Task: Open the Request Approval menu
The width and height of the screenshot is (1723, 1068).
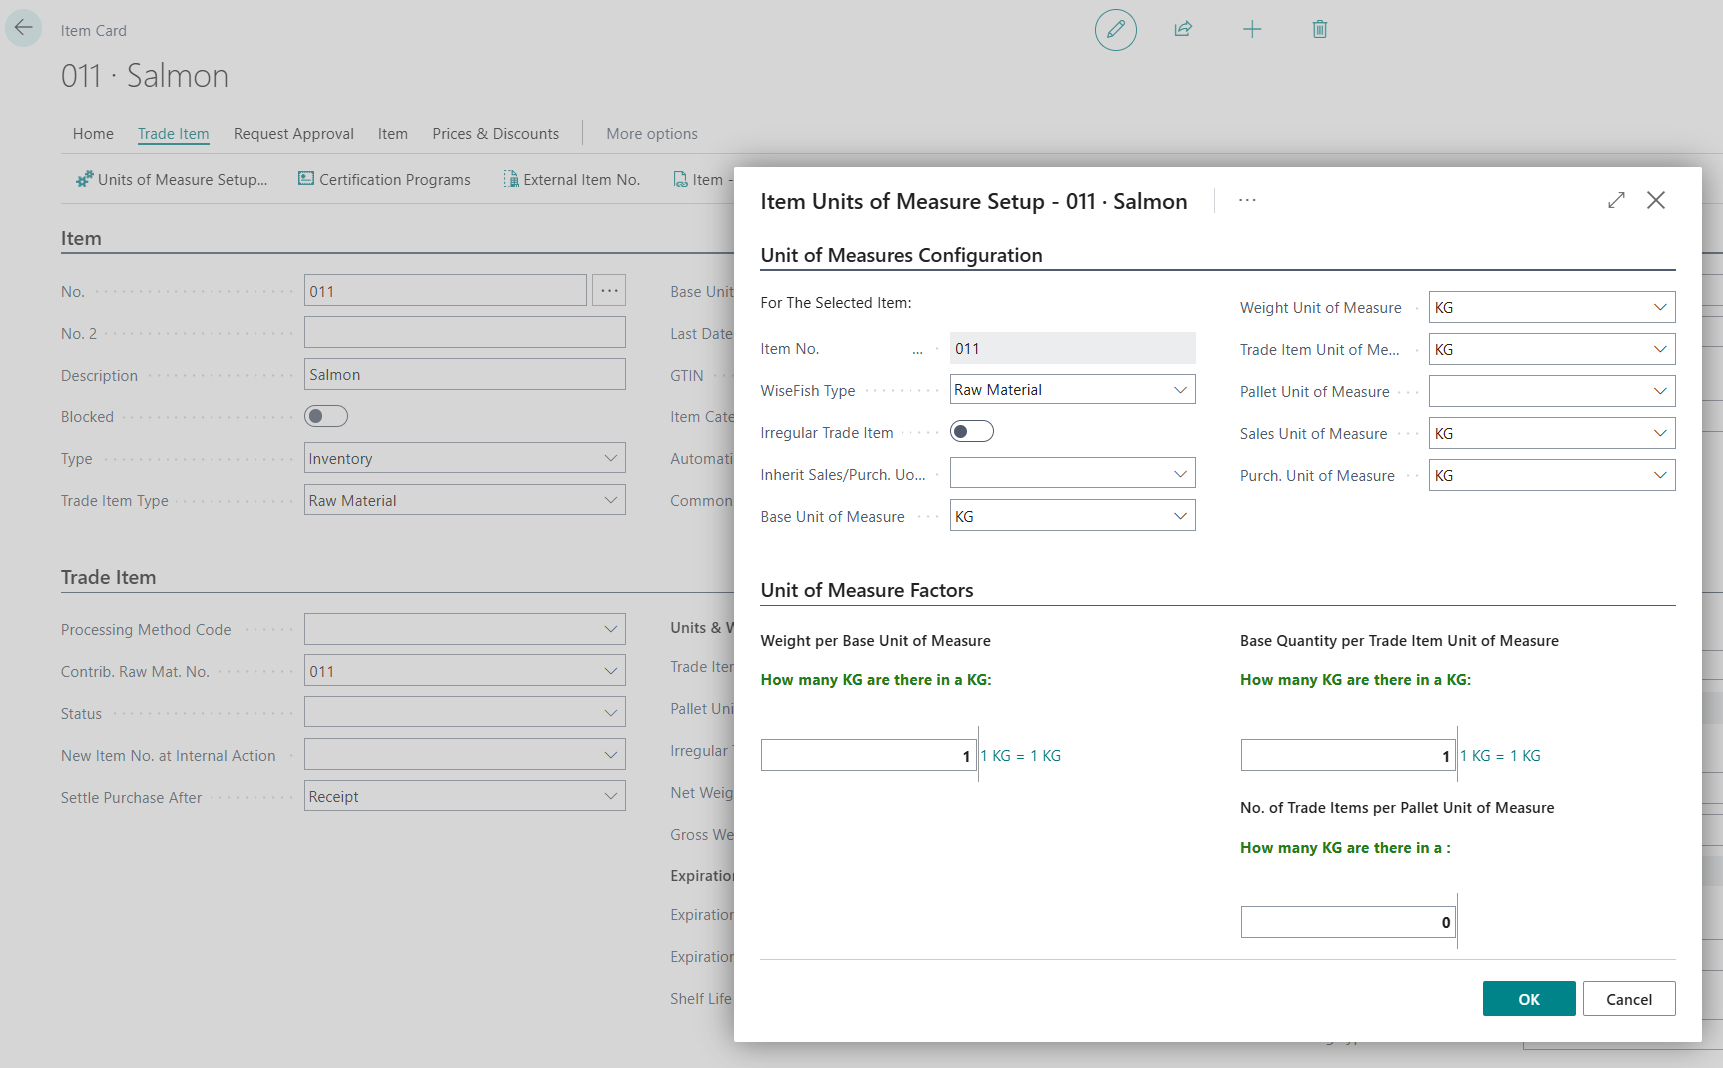Action: coord(293,134)
